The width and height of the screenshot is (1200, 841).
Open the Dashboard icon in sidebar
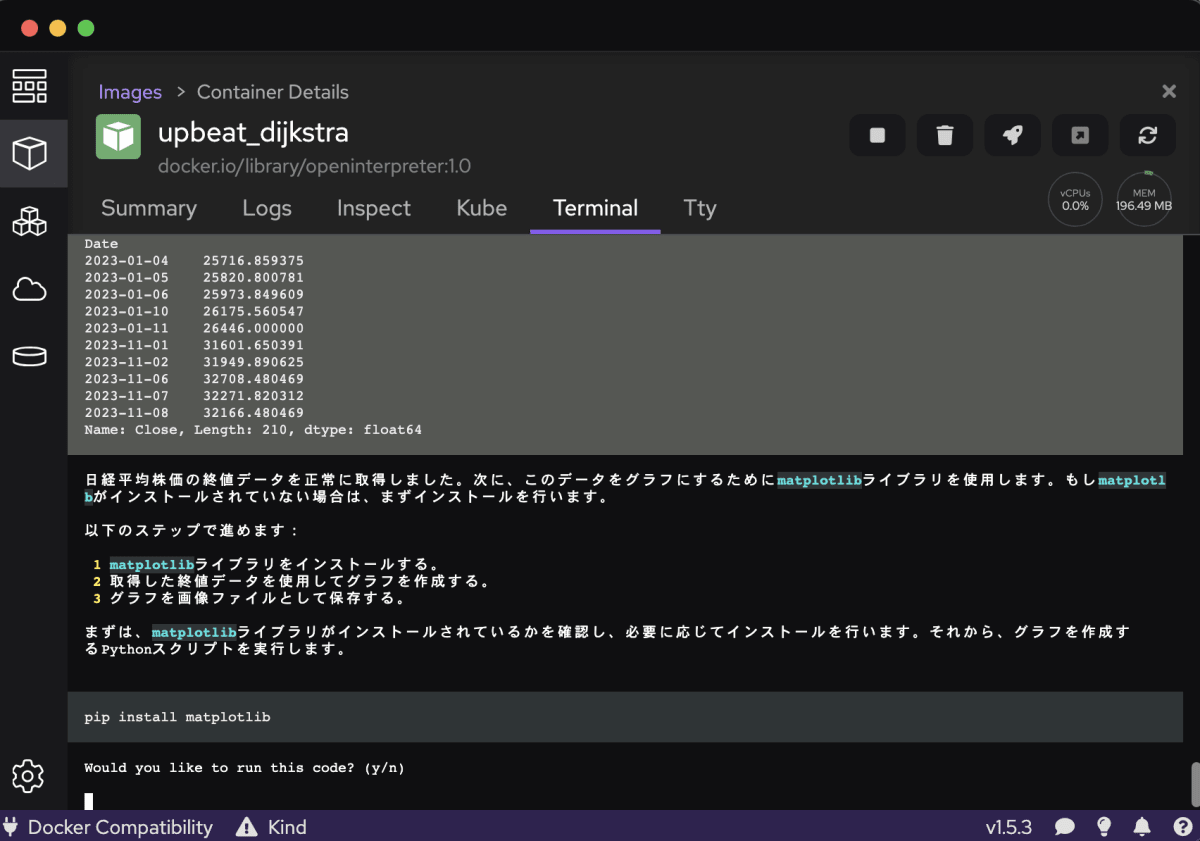30,87
